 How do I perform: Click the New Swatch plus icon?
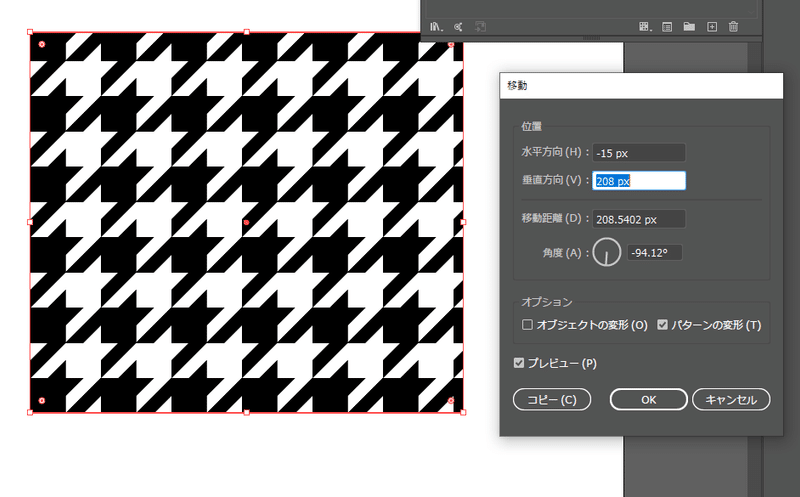pos(712,27)
